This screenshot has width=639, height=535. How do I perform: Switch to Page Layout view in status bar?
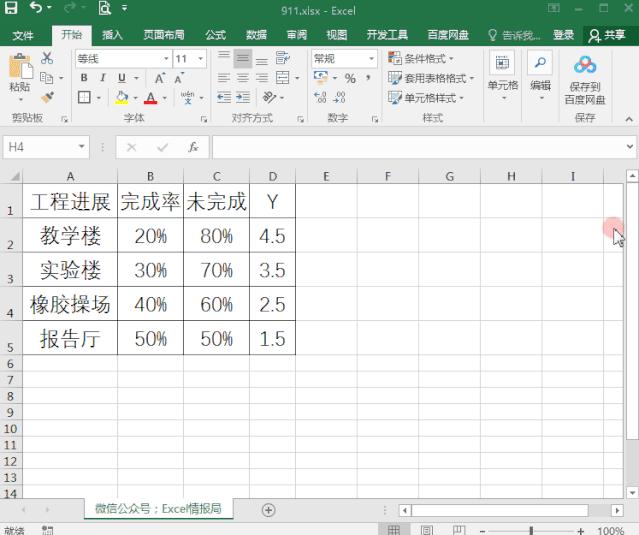(x=427, y=530)
